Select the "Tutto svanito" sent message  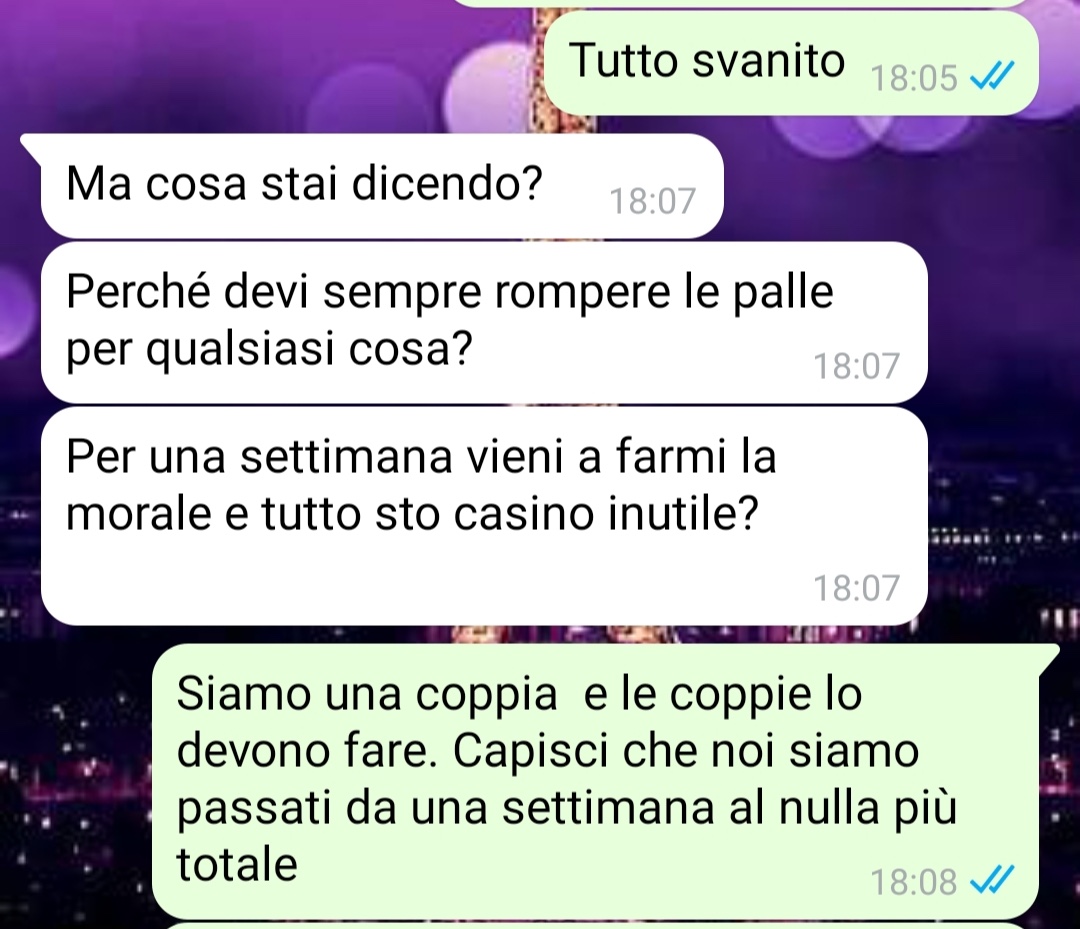coord(791,63)
